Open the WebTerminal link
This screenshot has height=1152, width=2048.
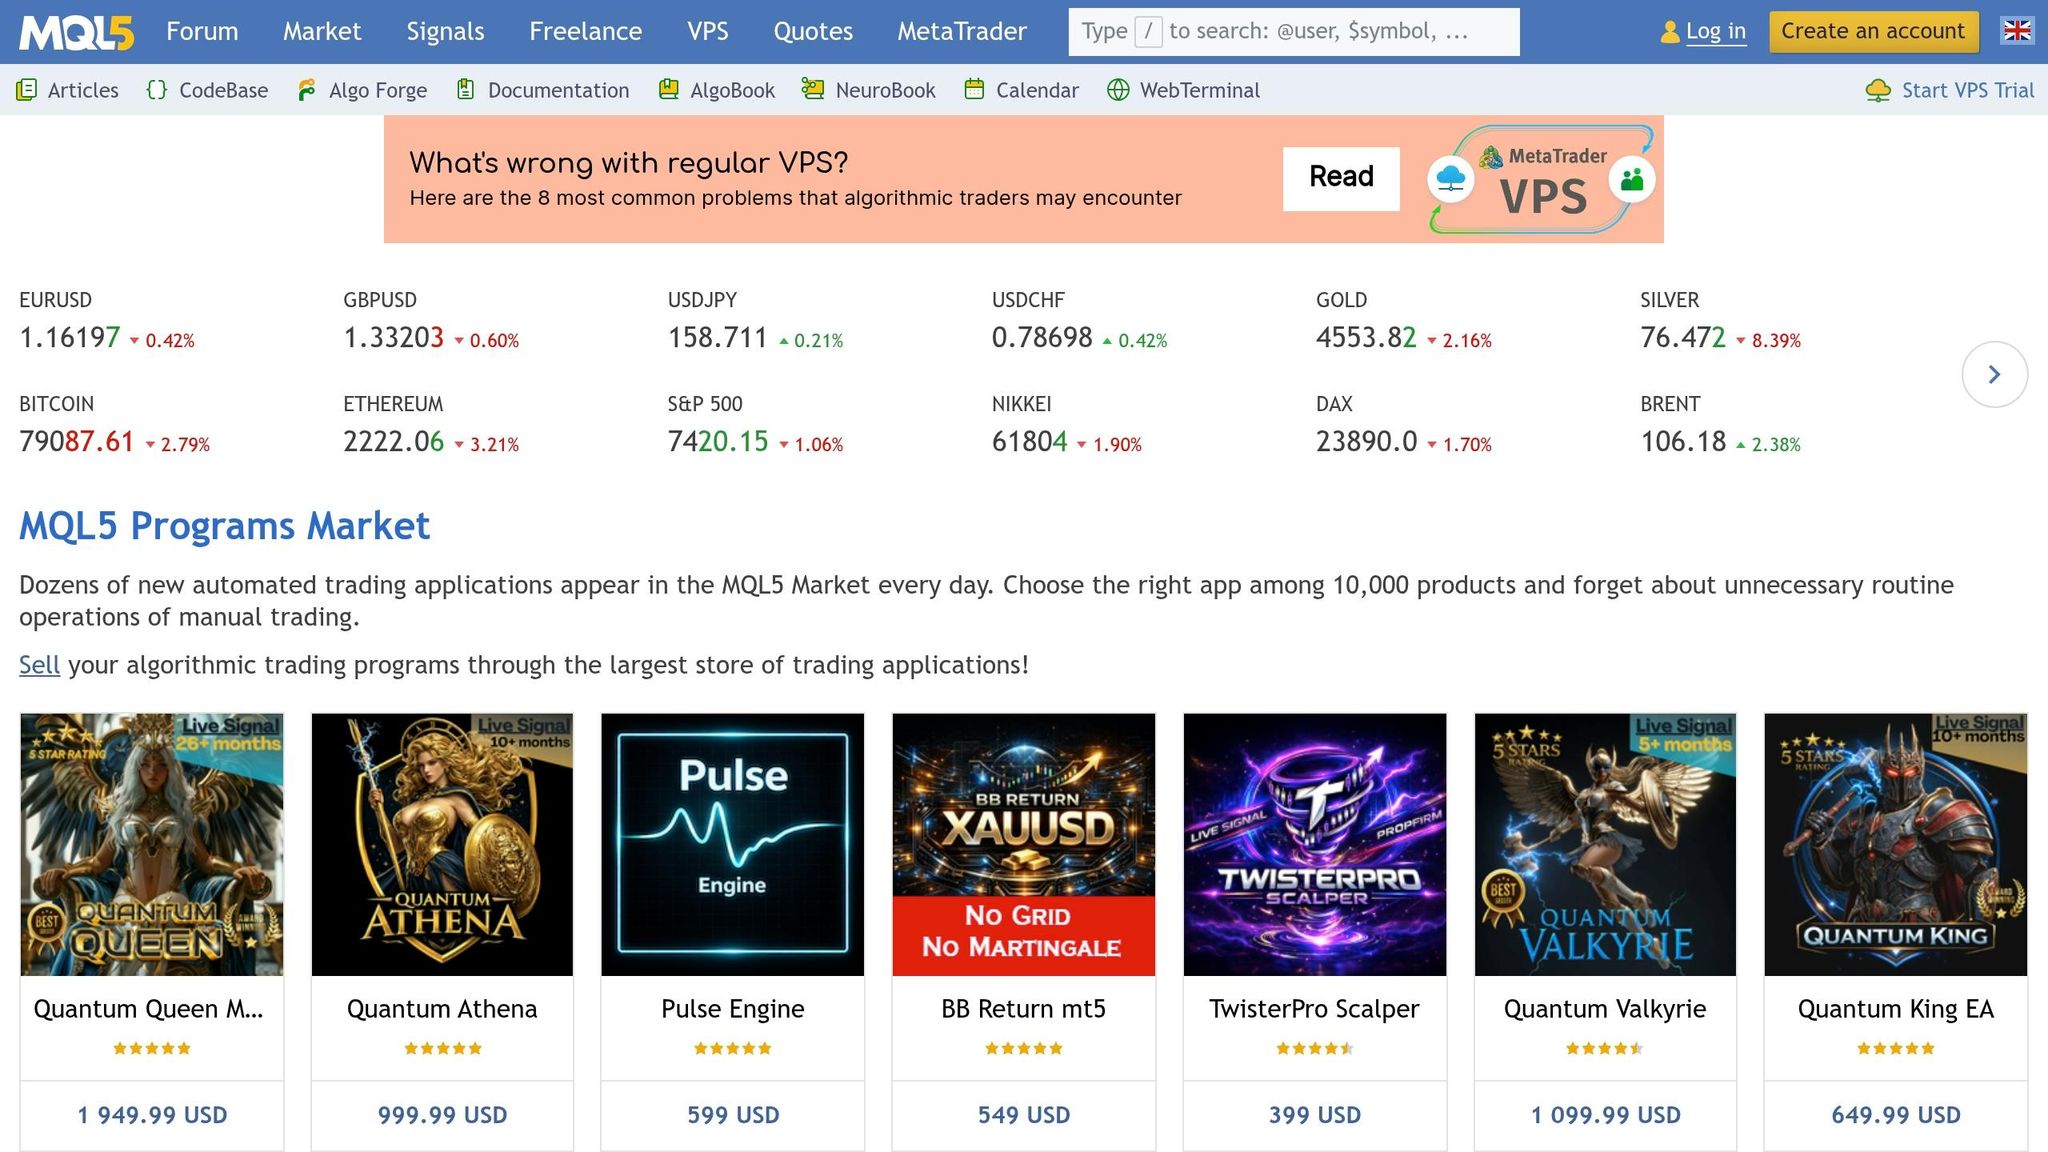[x=1200, y=90]
